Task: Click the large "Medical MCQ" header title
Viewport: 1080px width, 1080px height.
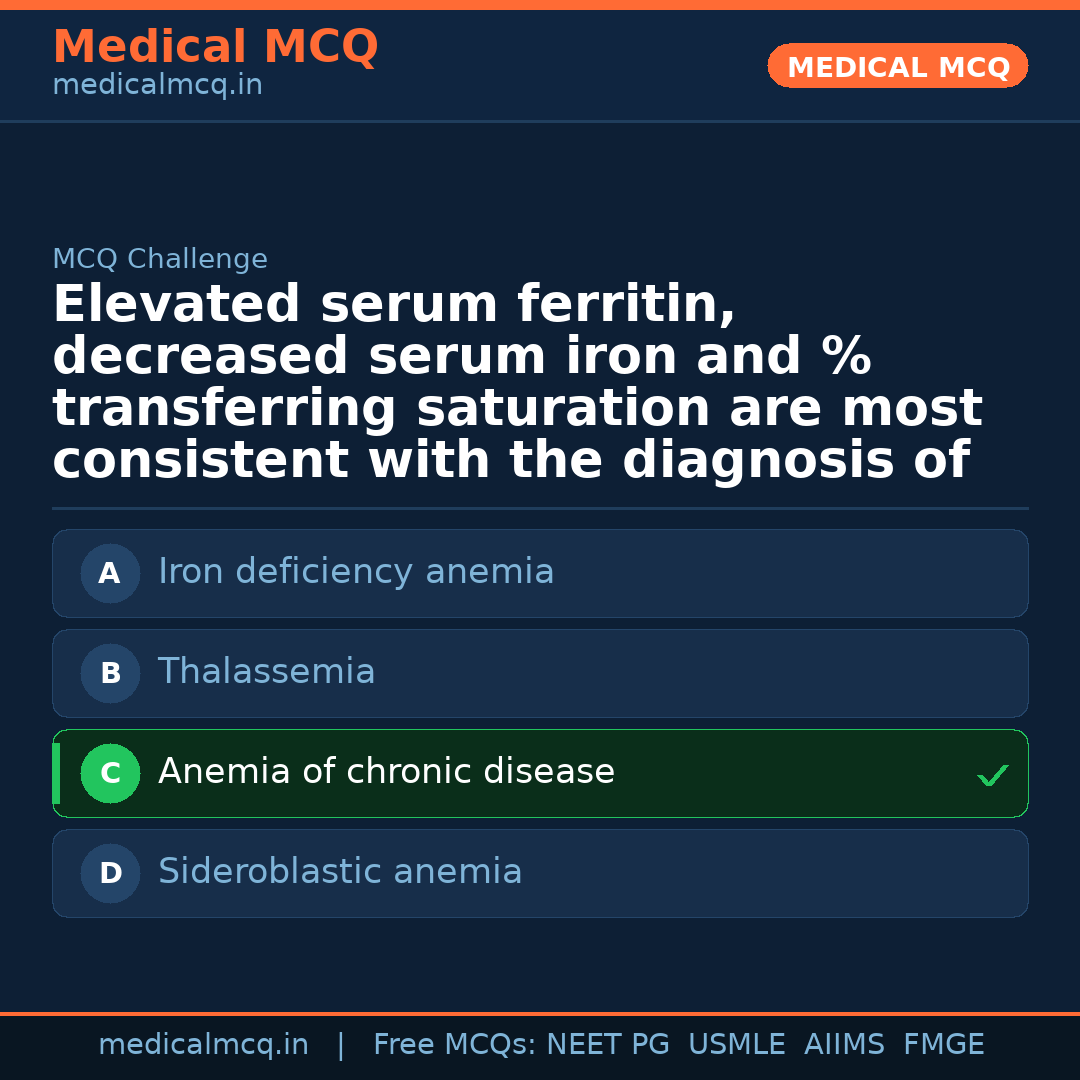Action: click(x=215, y=47)
